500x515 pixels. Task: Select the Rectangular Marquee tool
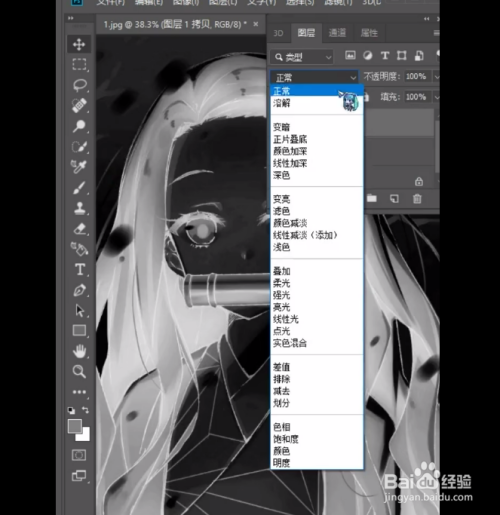pos(79,64)
